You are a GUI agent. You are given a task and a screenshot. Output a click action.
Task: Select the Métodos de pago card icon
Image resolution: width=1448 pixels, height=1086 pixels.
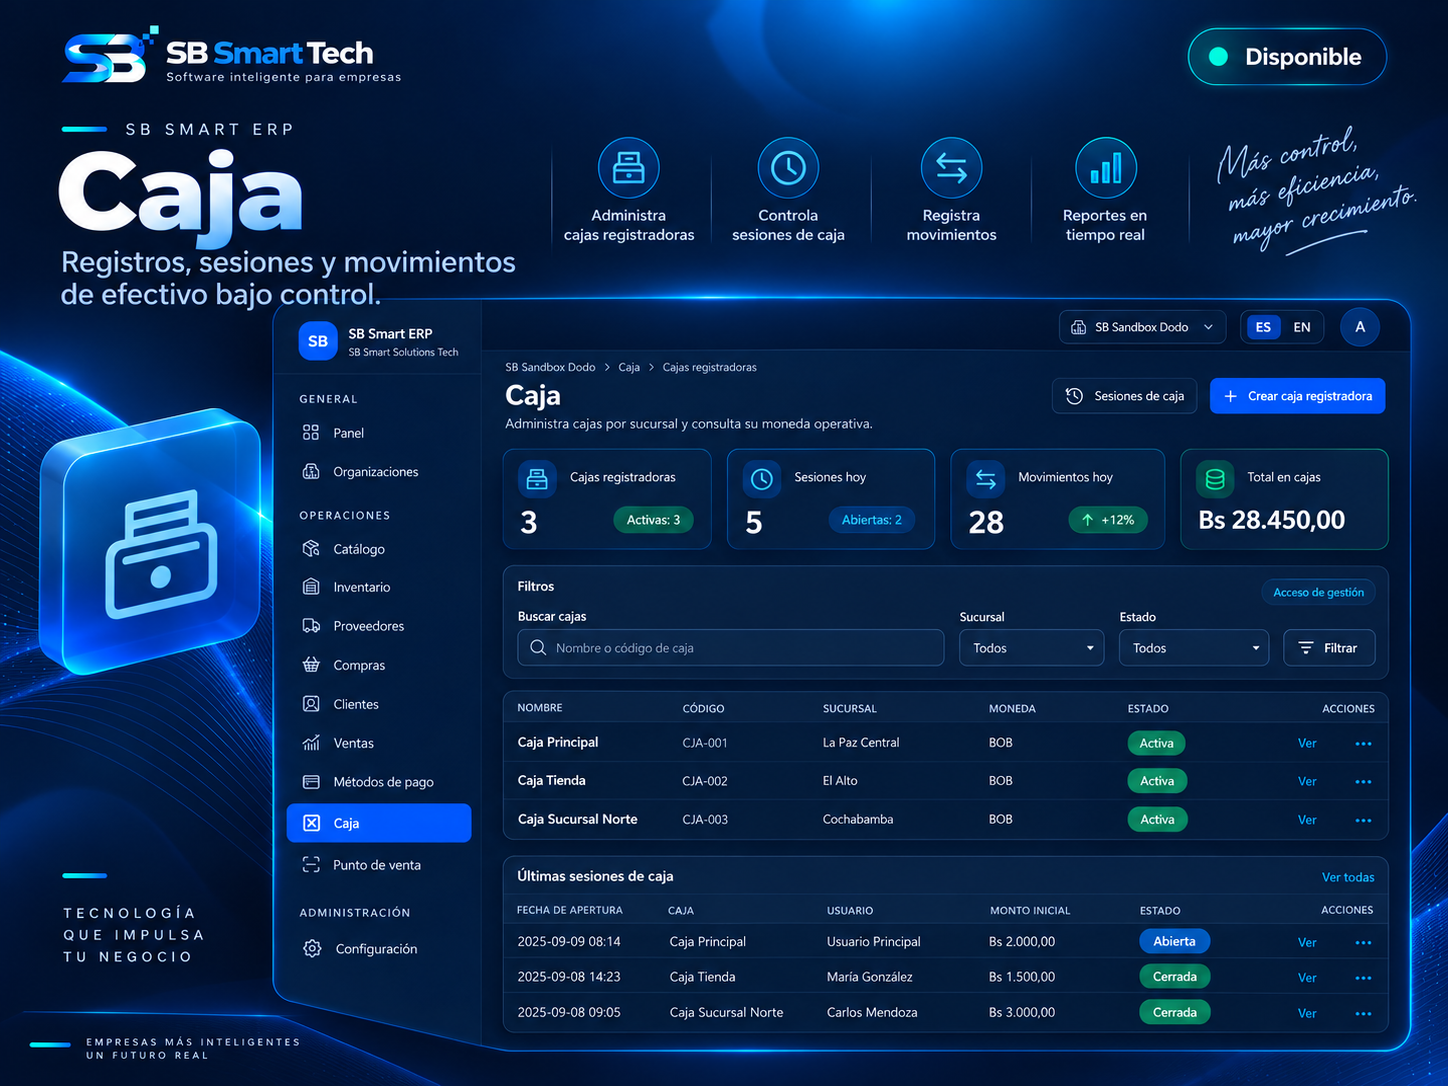point(311,782)
